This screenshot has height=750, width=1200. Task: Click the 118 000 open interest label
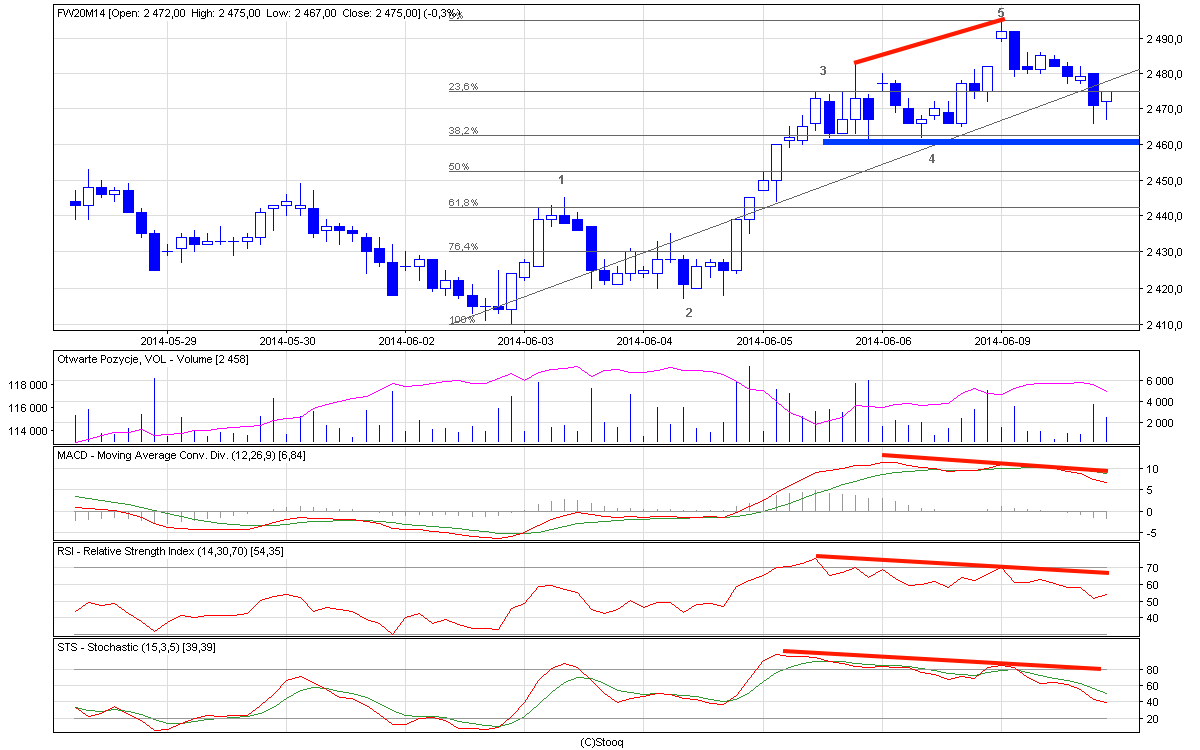tap(30, 385)
